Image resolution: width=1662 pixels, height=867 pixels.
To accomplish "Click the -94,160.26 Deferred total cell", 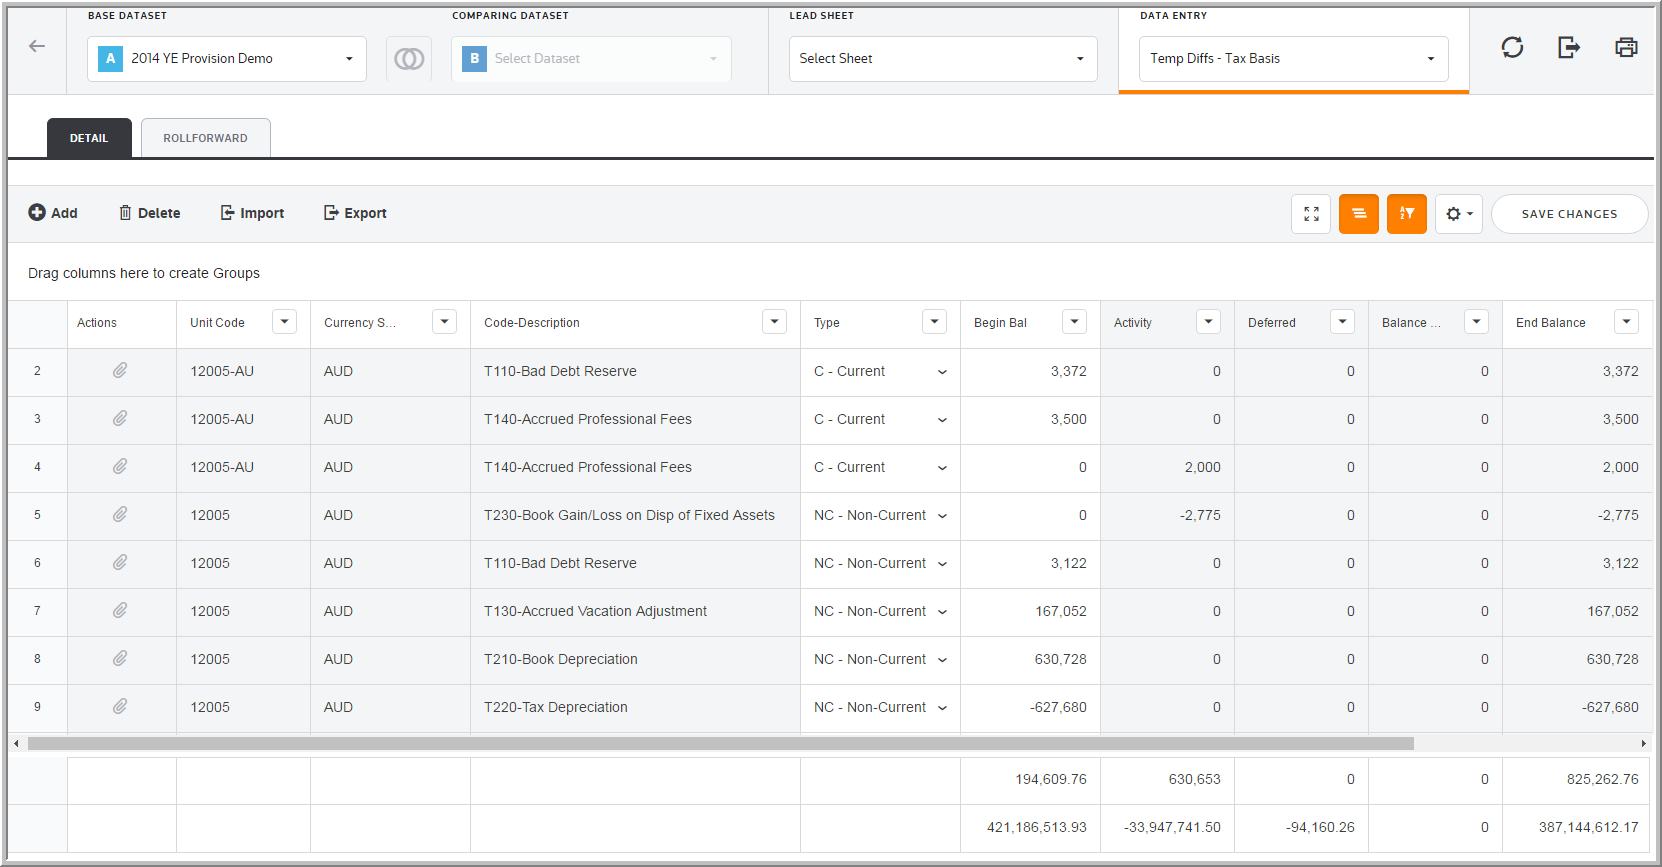I will pos(1301,828).
